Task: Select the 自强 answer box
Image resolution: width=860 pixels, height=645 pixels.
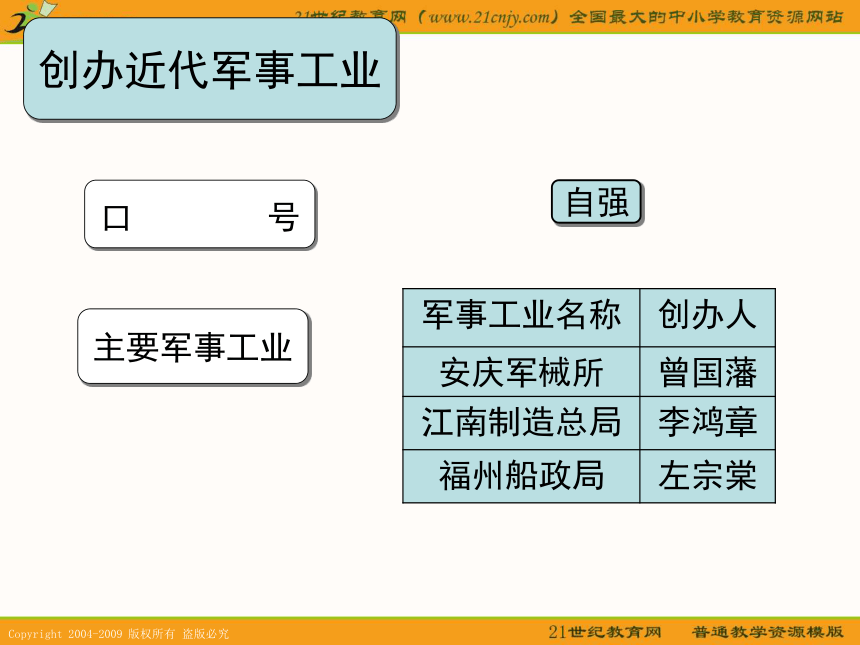Action: (x=596, y=202)
